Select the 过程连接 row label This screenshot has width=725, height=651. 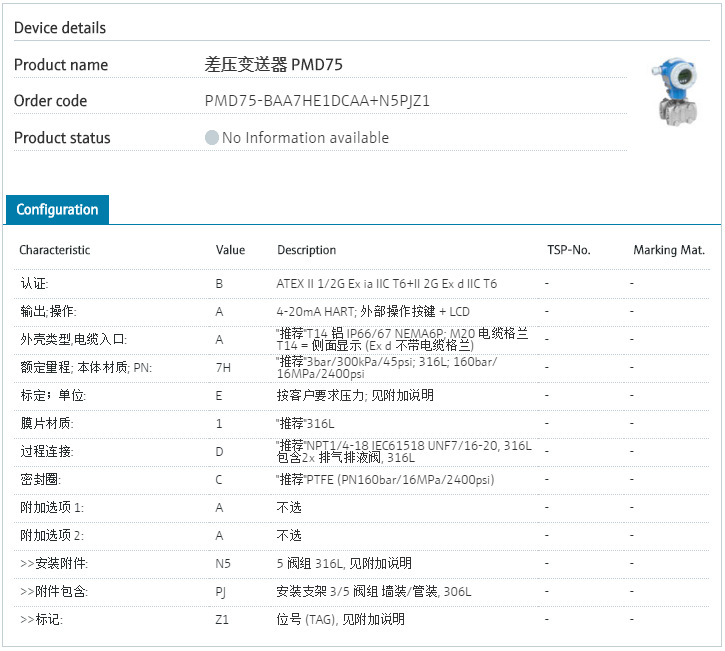[47, 452]
